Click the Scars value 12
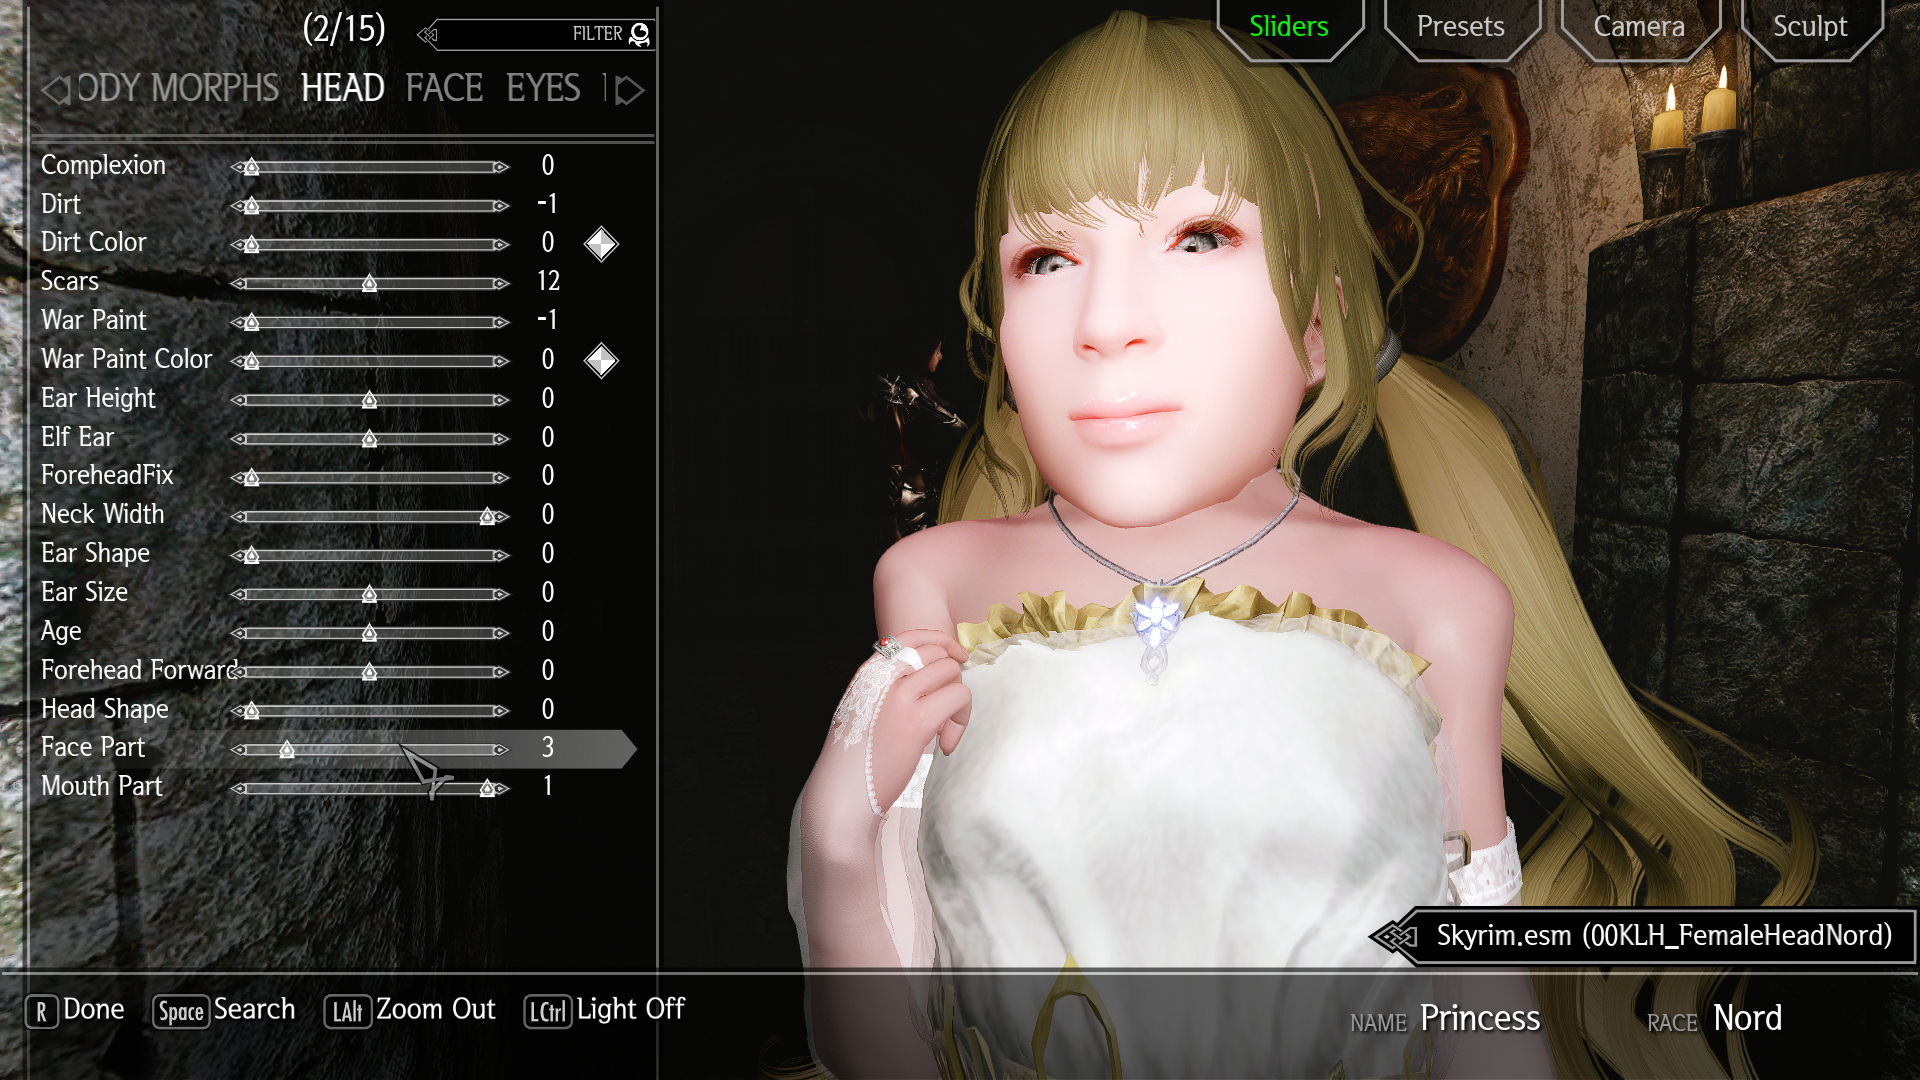The width and height of the screenshot is (1920, 1080). pyautogui.click(x=548, y=282)
